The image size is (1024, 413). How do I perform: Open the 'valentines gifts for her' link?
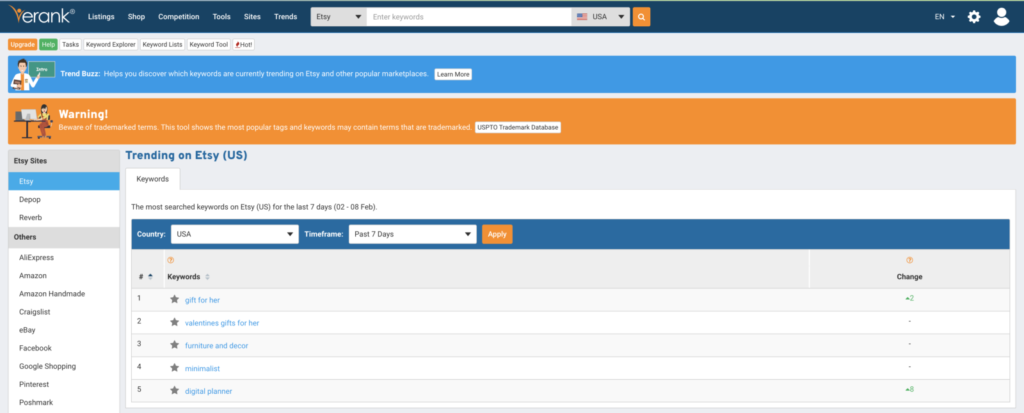[x=222, y=323]
